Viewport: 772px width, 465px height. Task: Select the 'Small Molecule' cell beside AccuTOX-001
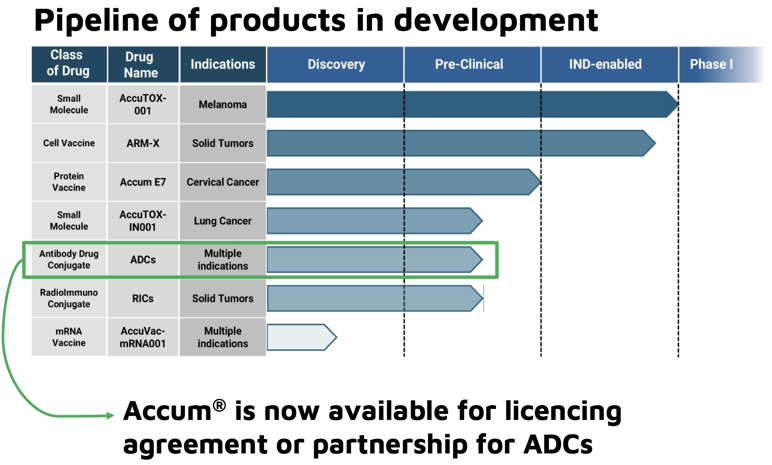(x=69, y=104)
